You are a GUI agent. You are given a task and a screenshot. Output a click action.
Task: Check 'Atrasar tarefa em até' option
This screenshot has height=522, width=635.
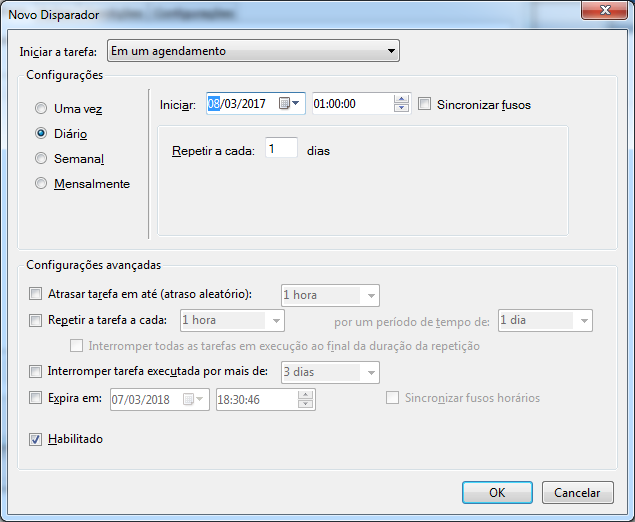click(37, 295)
